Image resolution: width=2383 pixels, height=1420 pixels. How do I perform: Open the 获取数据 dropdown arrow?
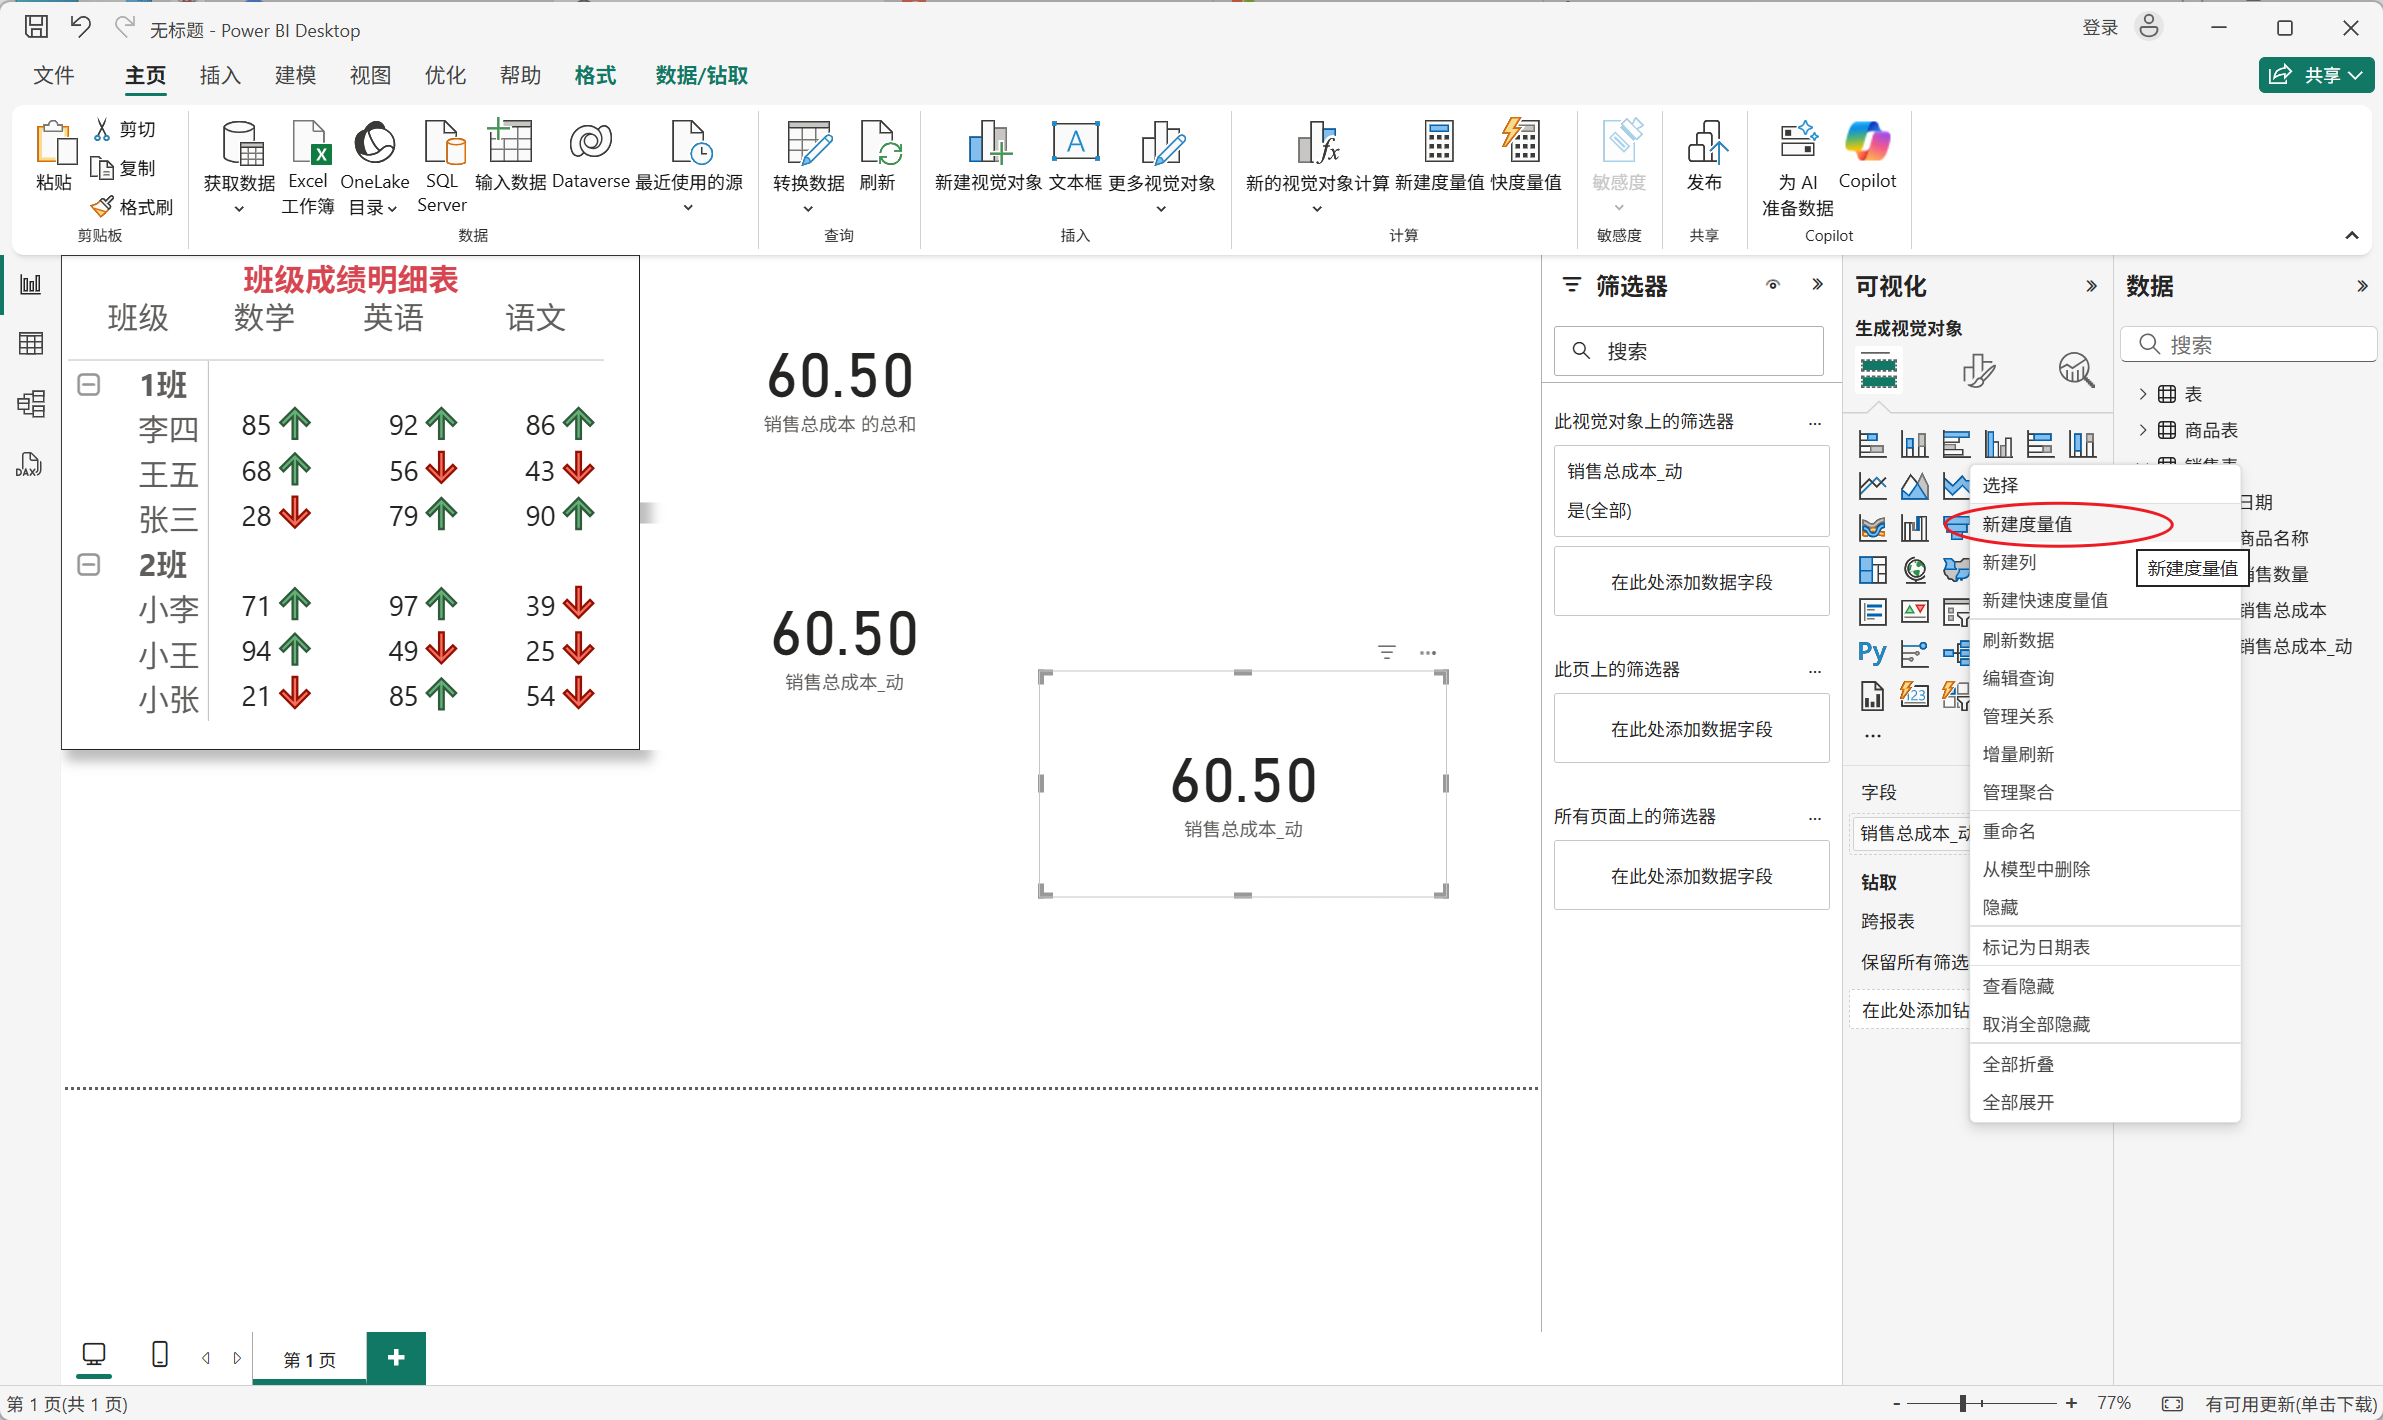click(239, 209)
